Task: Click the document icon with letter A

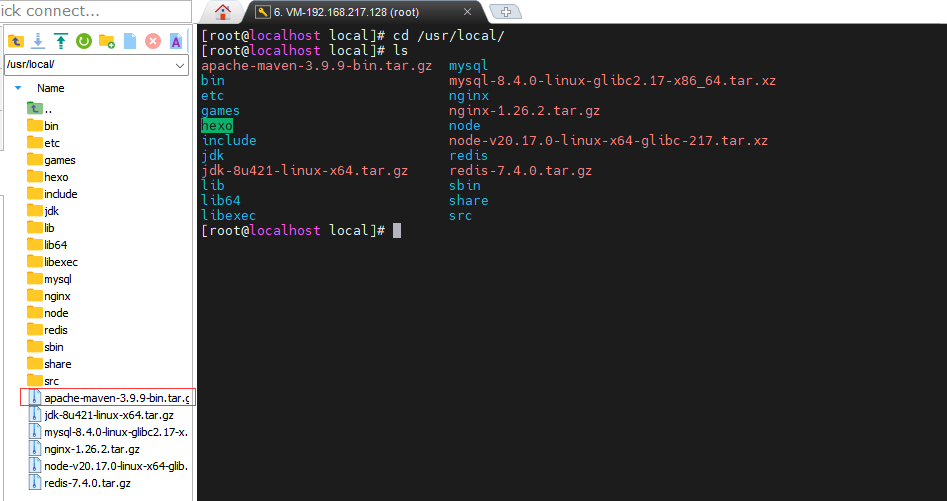Action: [x=175, y=41]
